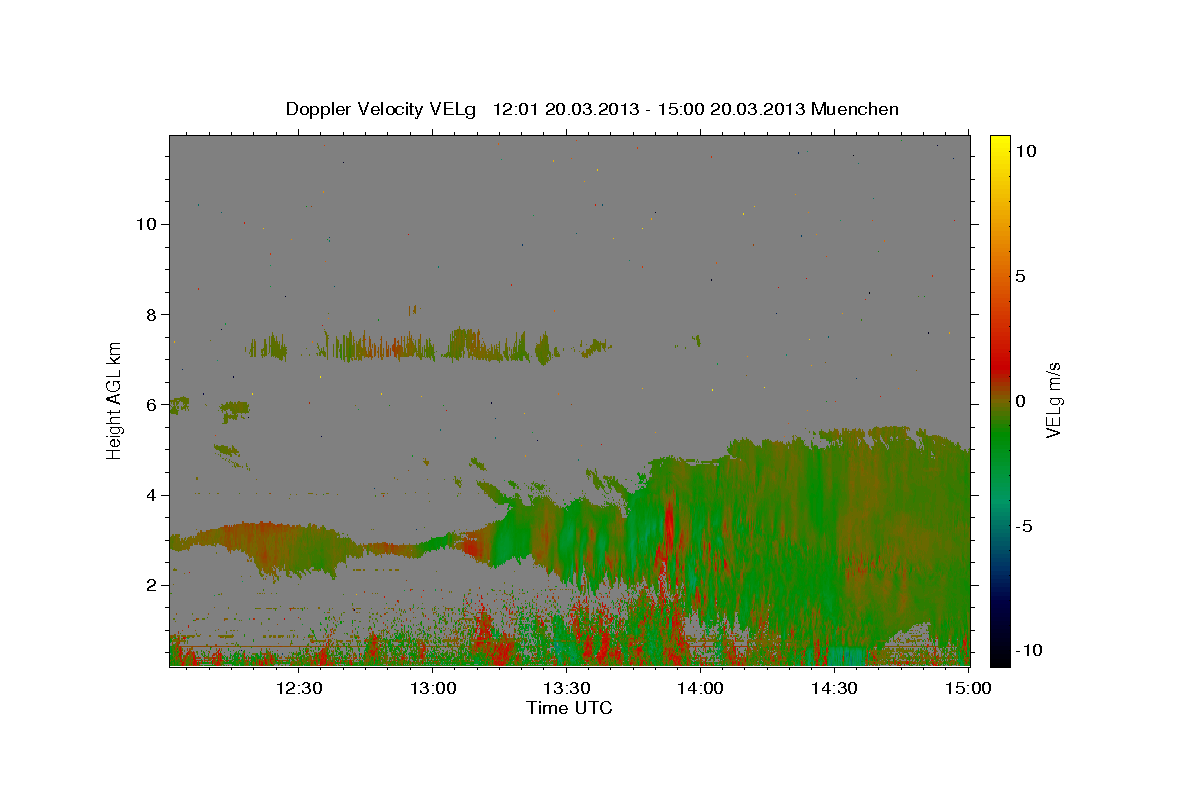The image size is (1200, 800).
Task: Click the 'VELg m/s' colorbar label
Action: [1053, 399]
